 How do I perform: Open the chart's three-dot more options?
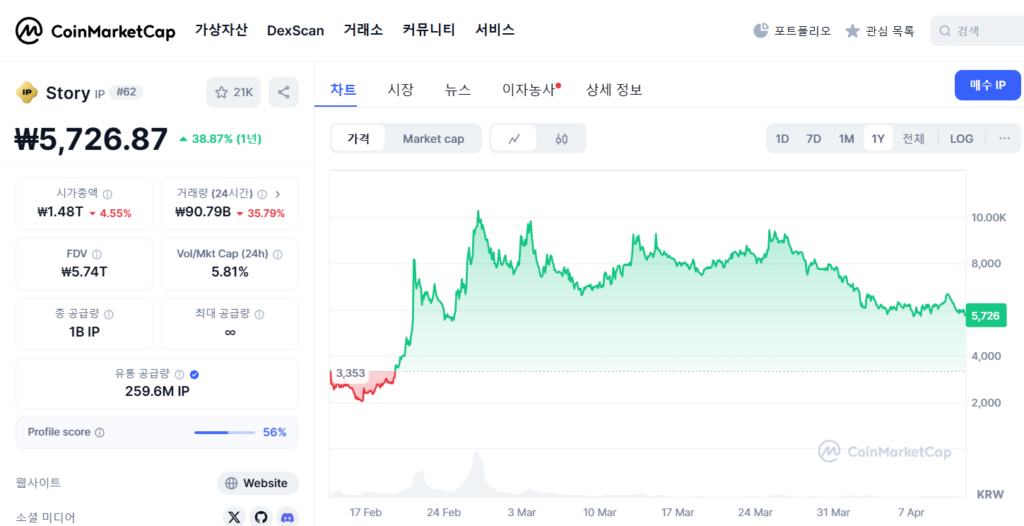coord(1004,139)
